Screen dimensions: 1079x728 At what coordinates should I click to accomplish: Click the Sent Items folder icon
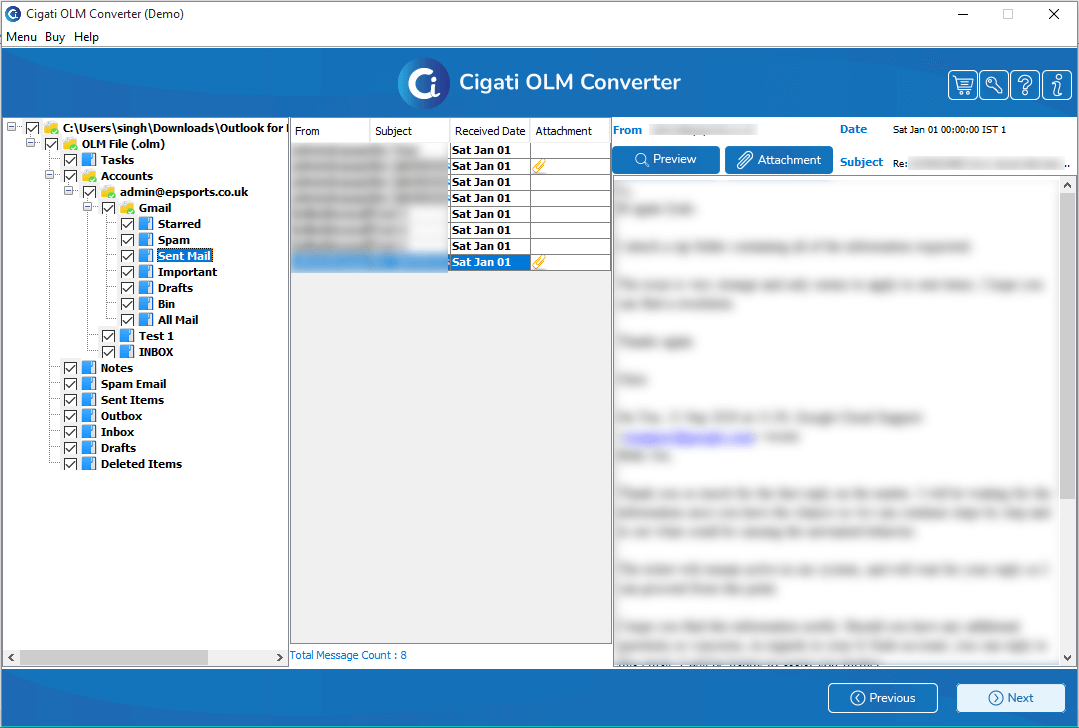click(x=89, y=400)
